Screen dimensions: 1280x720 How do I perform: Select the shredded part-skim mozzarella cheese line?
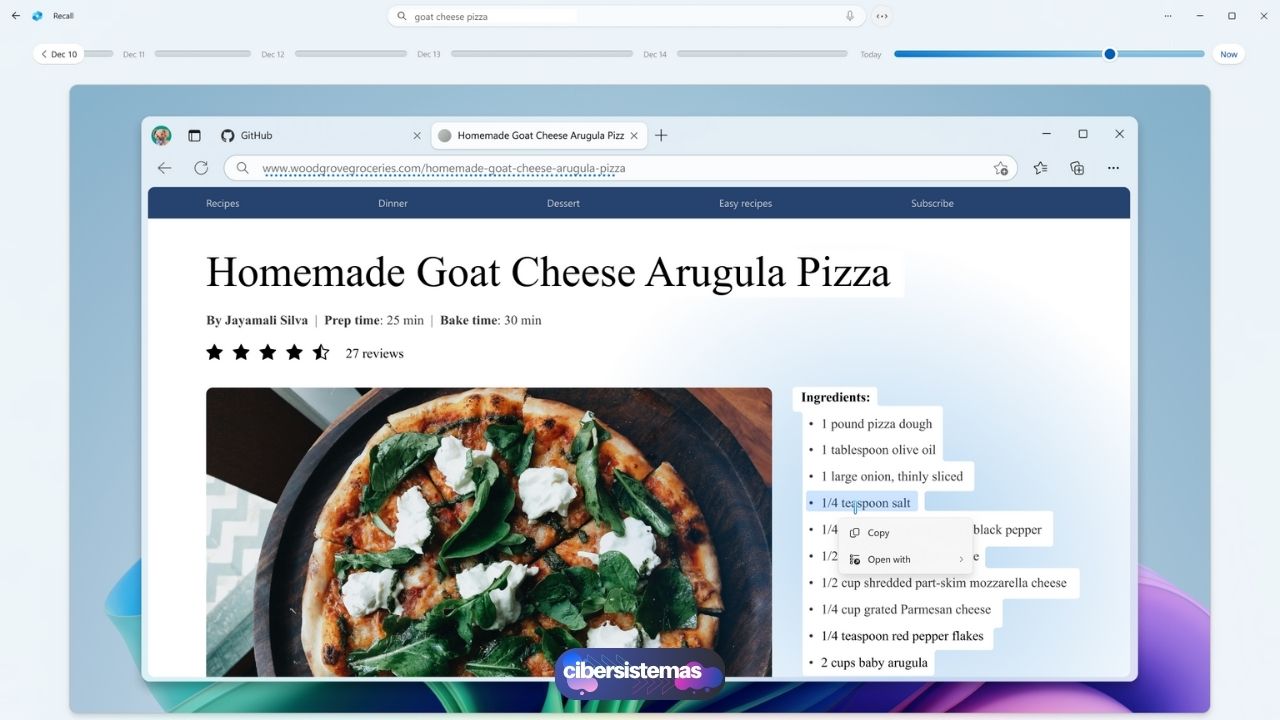point(944,583)
